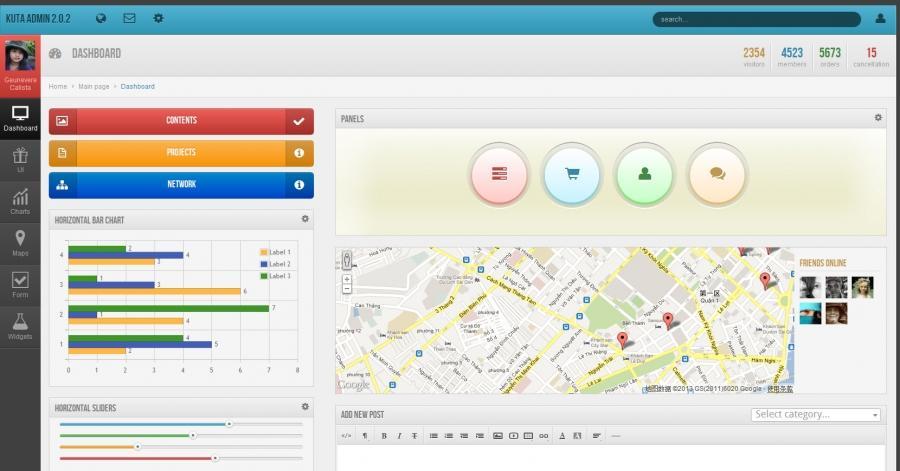Screen dimensions: 900x471
Task: Open Form in the sidebar
Action: pos(20,286)
